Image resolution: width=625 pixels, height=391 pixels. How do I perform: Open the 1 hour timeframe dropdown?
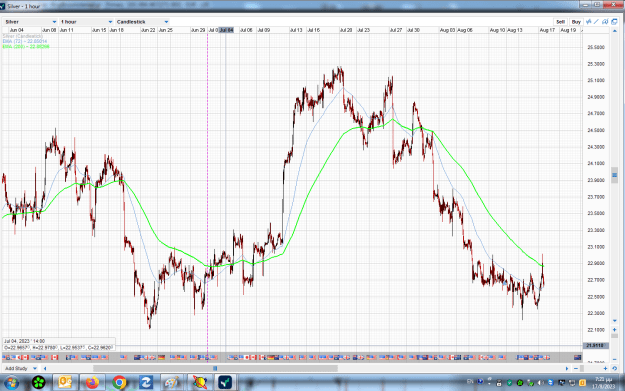point(86,22)
